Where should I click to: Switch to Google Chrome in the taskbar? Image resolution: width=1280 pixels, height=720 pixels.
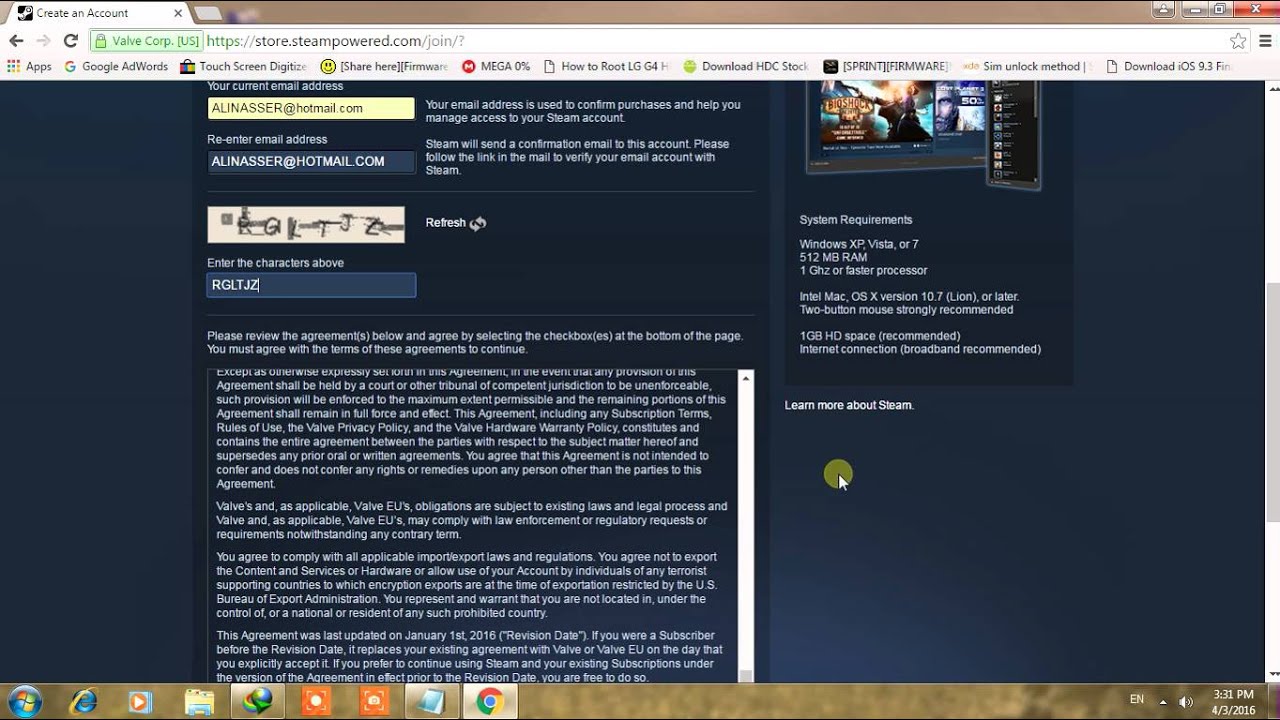click(x=489, y=702)
